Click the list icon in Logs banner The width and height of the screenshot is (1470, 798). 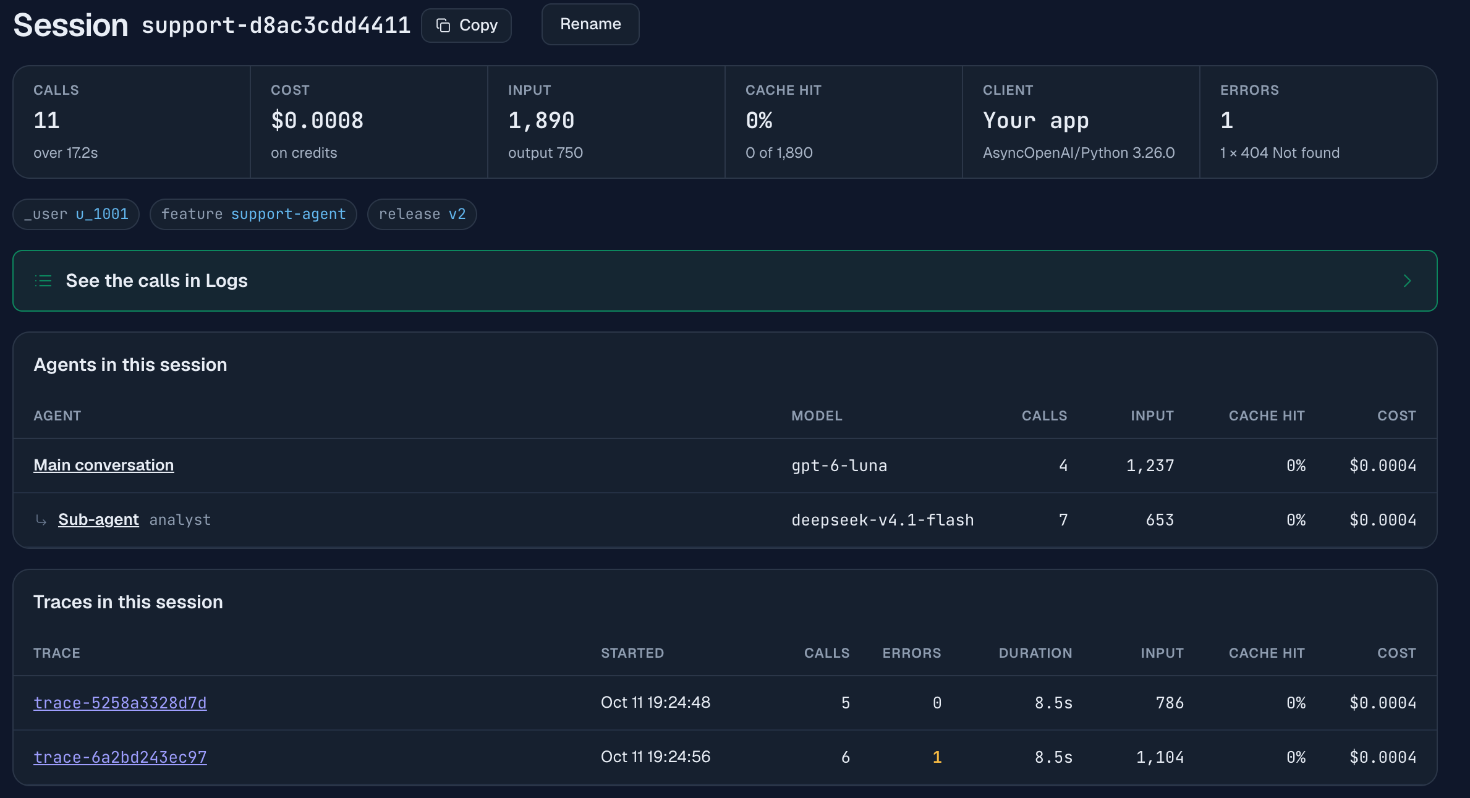pyautogui.click(x=43, y=281)
